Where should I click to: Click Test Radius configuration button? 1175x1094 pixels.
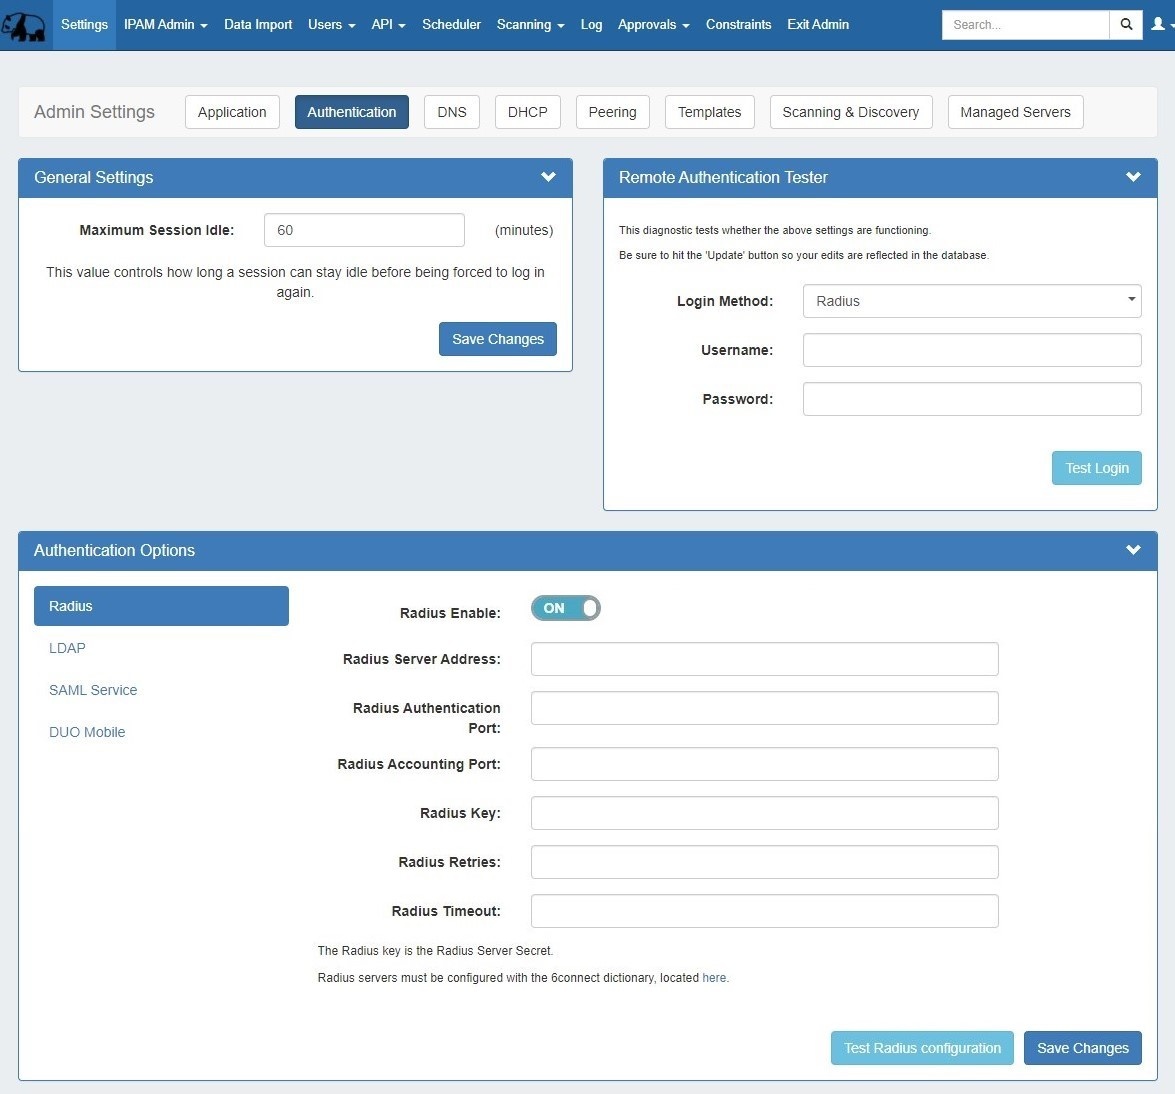tap(921, 1048)
